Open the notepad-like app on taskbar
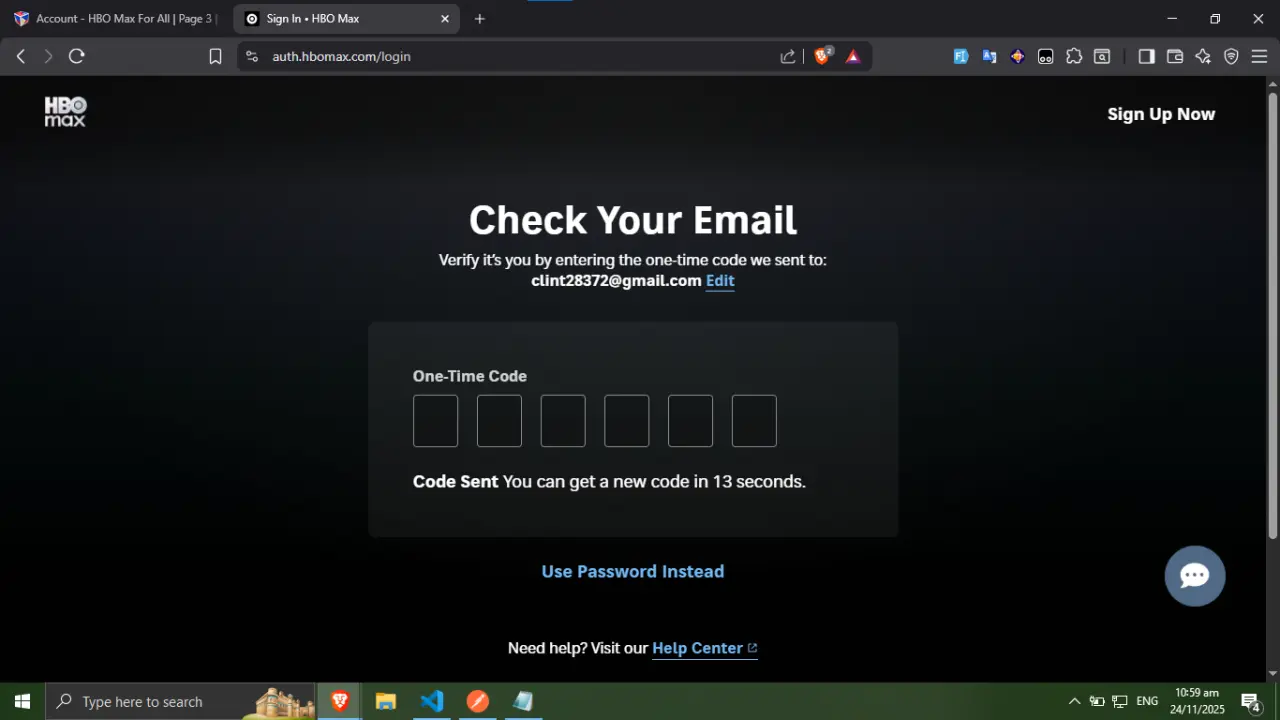The height and width of the screenshot is (720, 1280). (523, 701)
